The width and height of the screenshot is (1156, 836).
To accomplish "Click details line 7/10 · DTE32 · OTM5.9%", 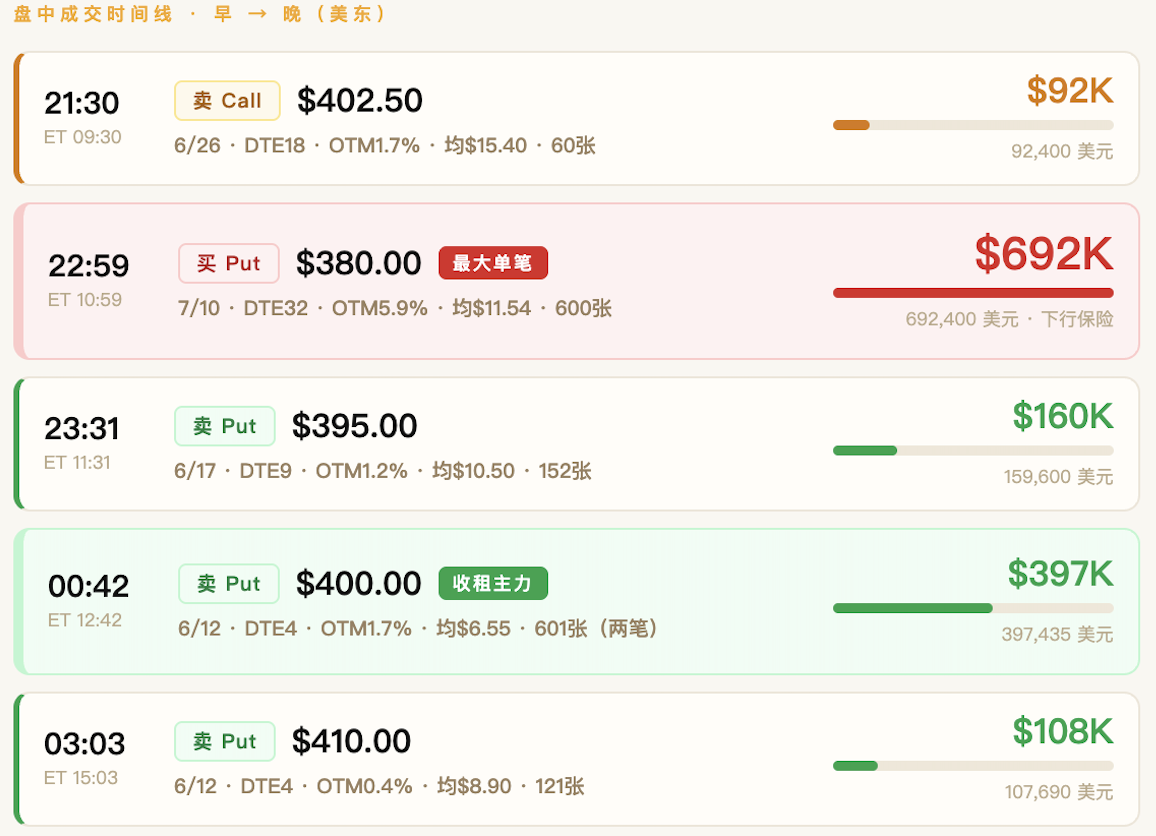I will [x=395, y=309].
